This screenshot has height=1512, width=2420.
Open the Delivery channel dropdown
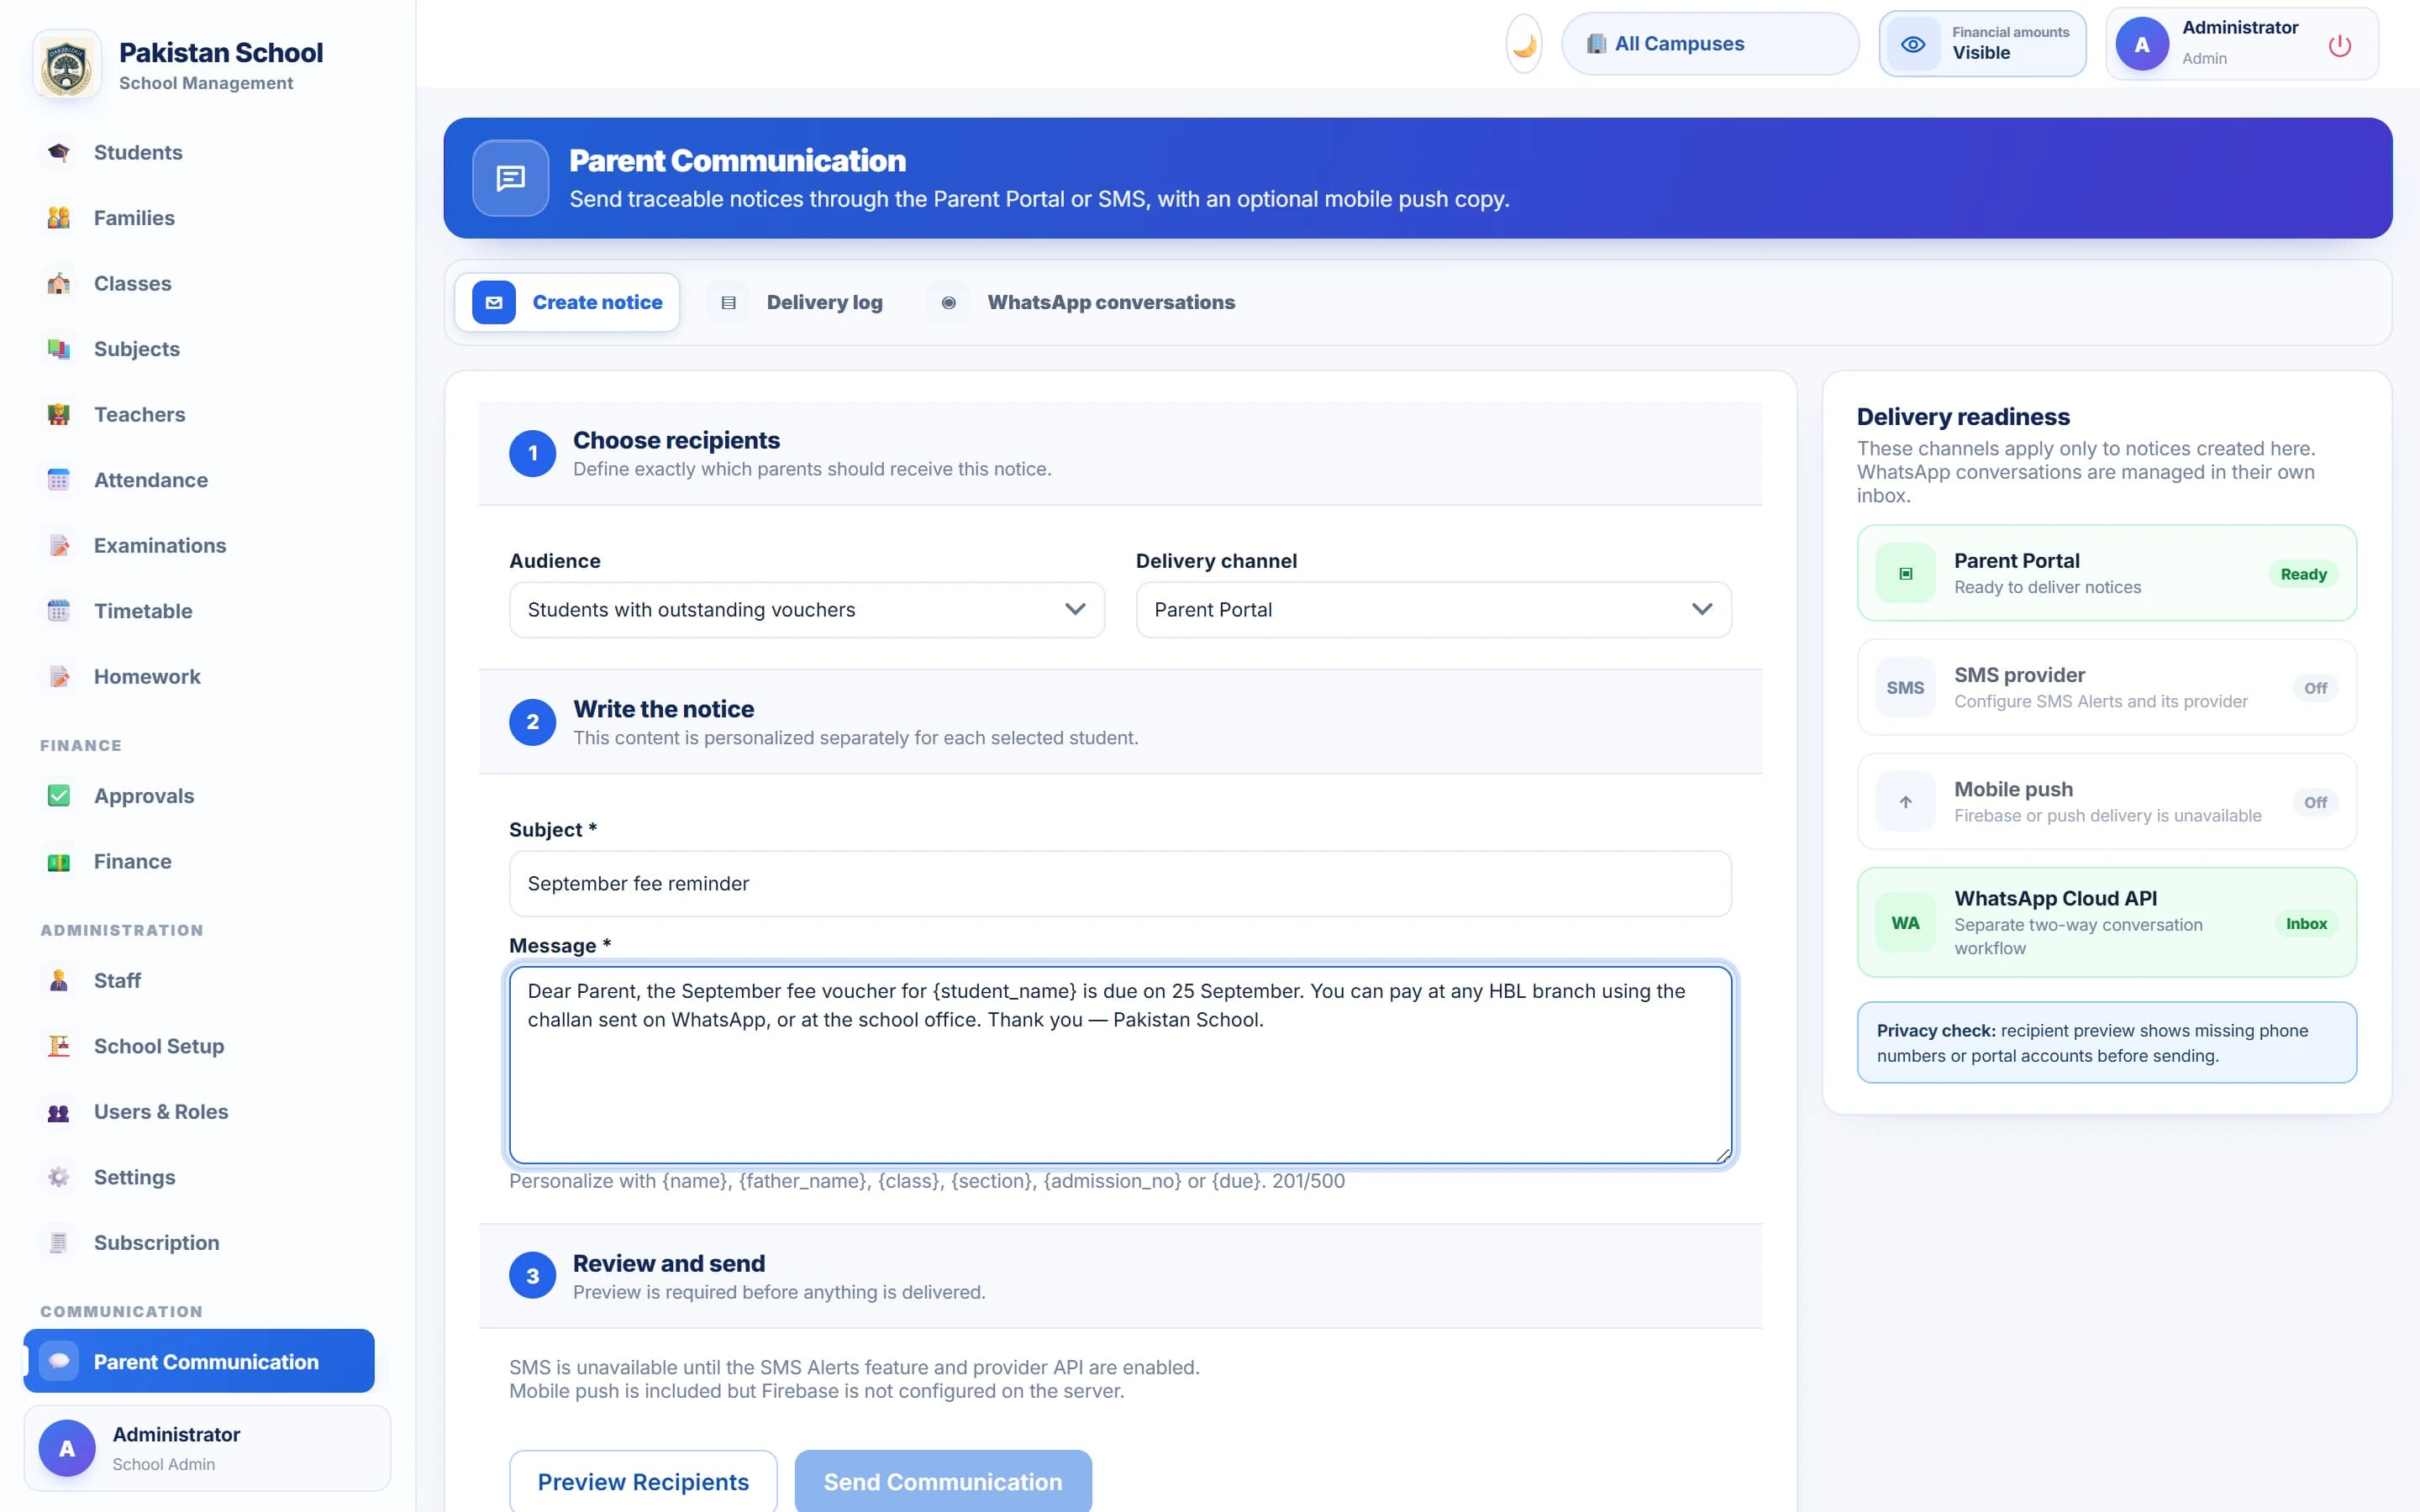tap(1433, 610)
